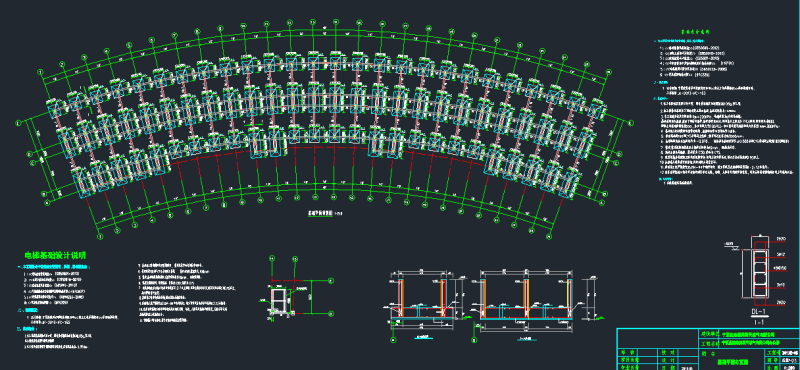Click the 2Φ20 top rebar annotation

[x=781, y=238]
